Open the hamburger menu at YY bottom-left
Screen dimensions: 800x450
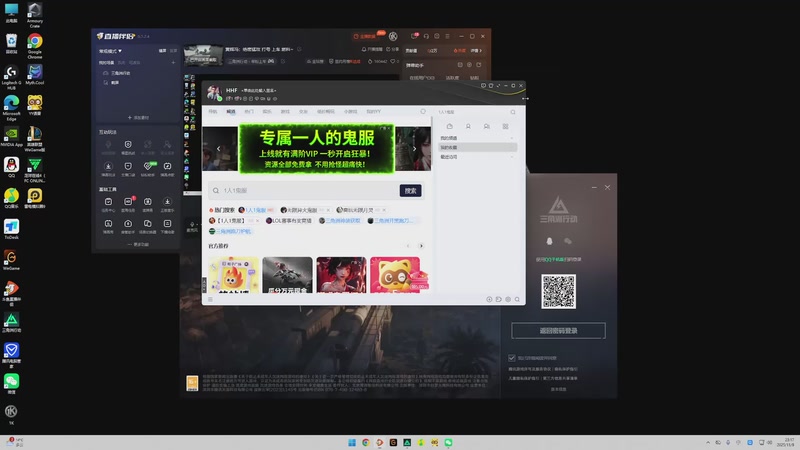click(x=210, y=299)
